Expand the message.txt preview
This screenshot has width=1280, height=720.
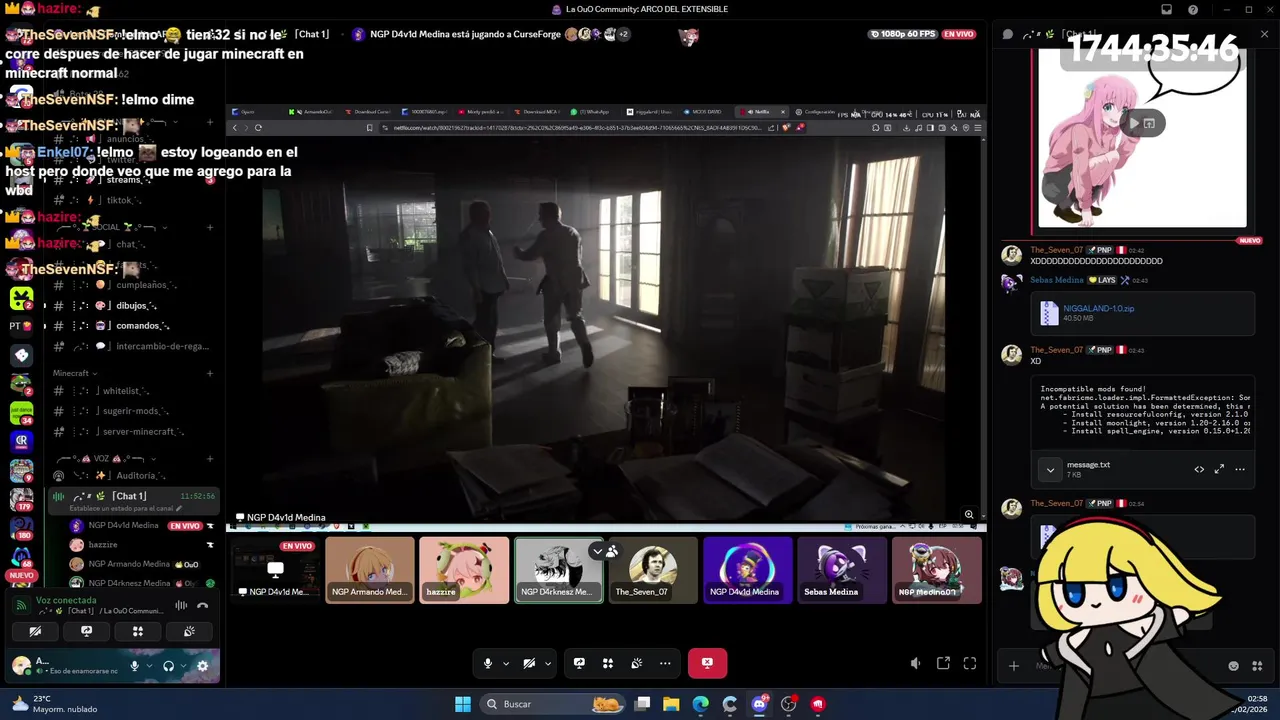coord(1050,469)
